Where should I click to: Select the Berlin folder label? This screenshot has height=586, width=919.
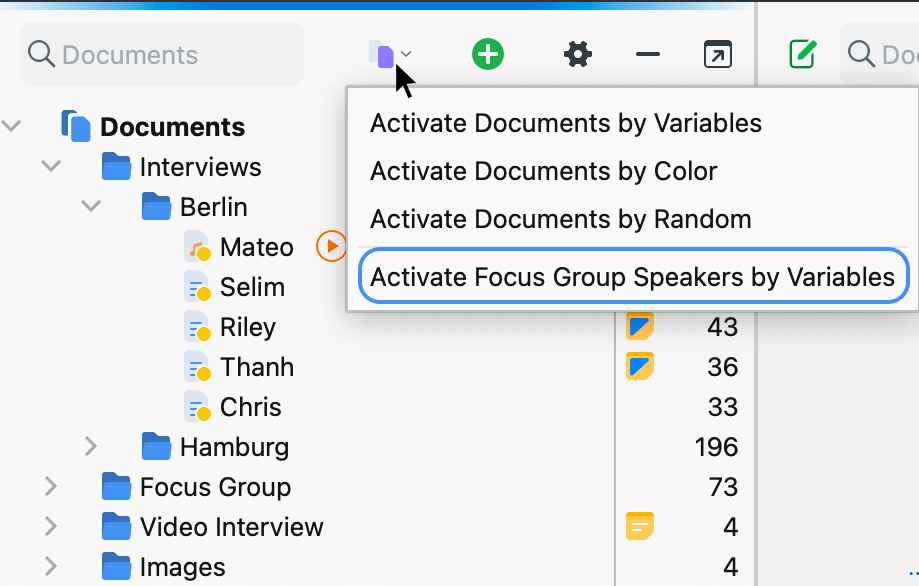click(213, 207)
